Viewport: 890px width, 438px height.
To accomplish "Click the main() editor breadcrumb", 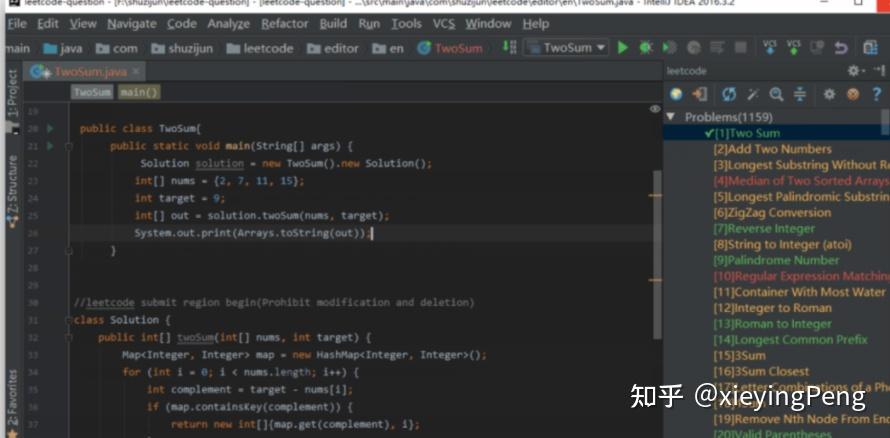I will tap(139, 92).
